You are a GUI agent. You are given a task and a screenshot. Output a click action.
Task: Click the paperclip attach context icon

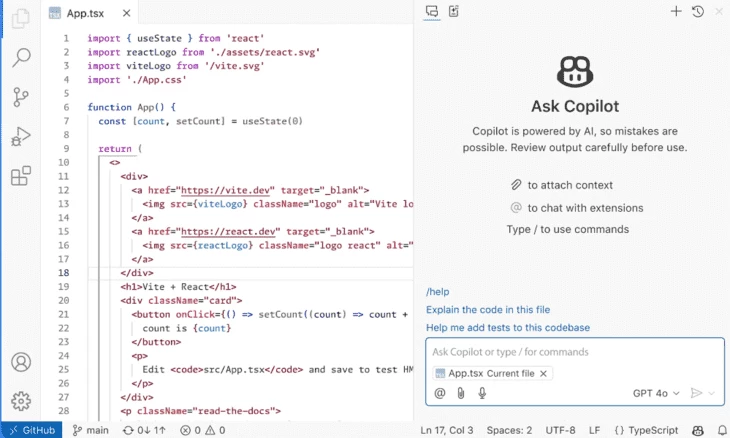pos(461,393)
